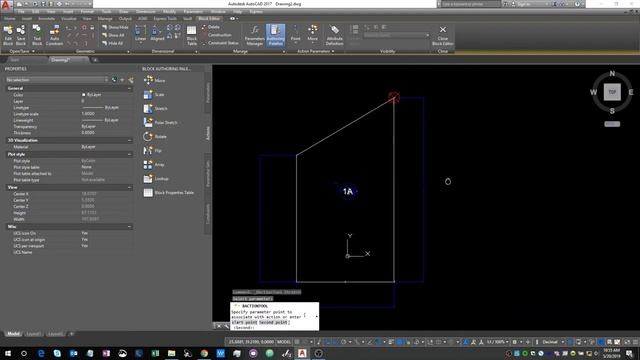
Task: Click the red circled parameter point grip
Action: coord(393,97)
